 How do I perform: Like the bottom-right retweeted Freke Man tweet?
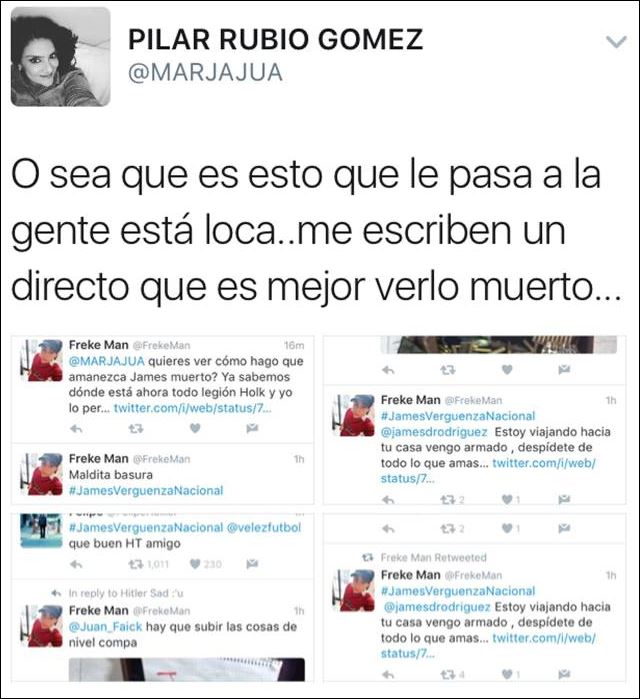coord(507,674)
